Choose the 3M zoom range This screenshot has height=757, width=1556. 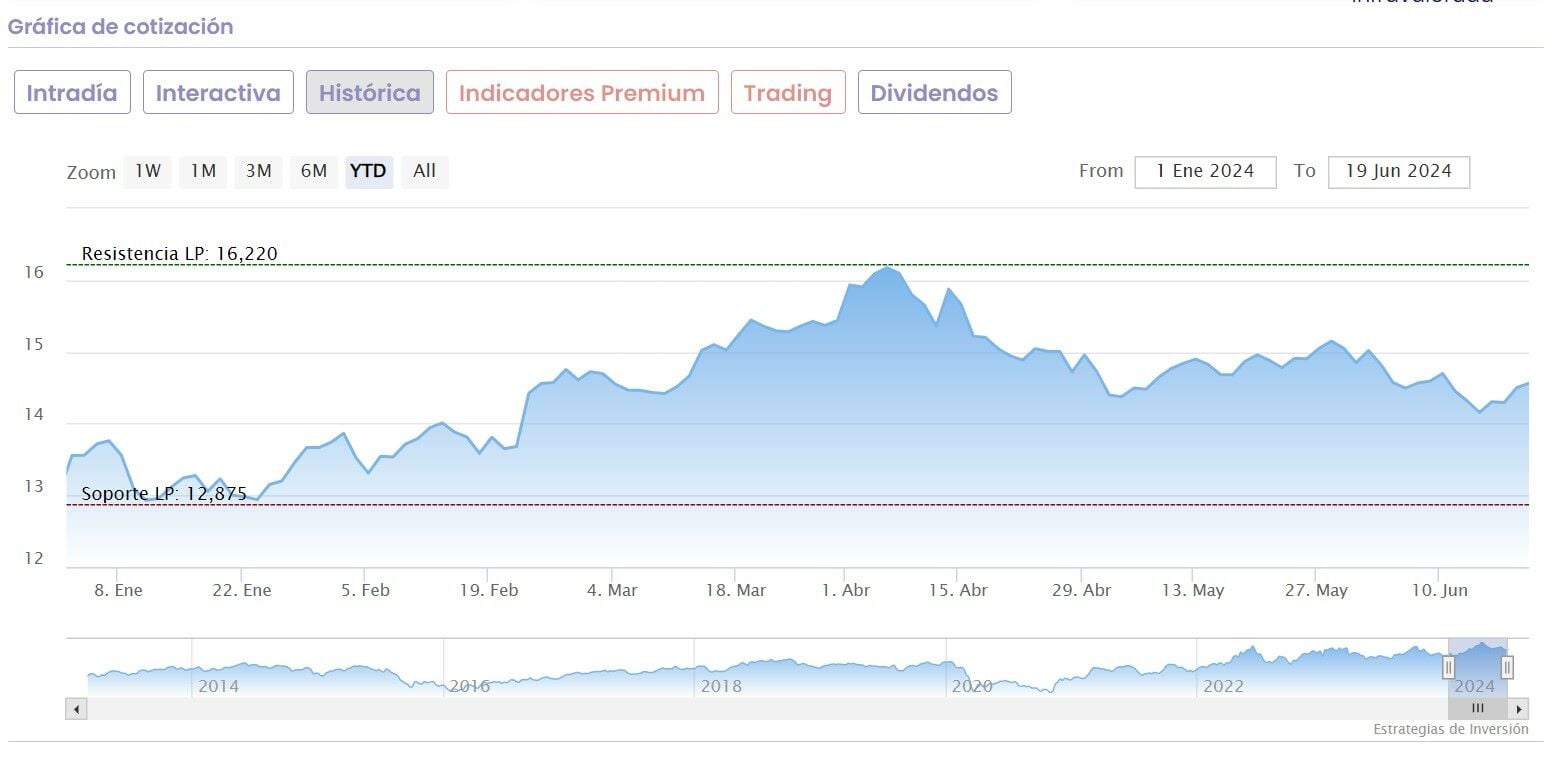pos(259,171)
